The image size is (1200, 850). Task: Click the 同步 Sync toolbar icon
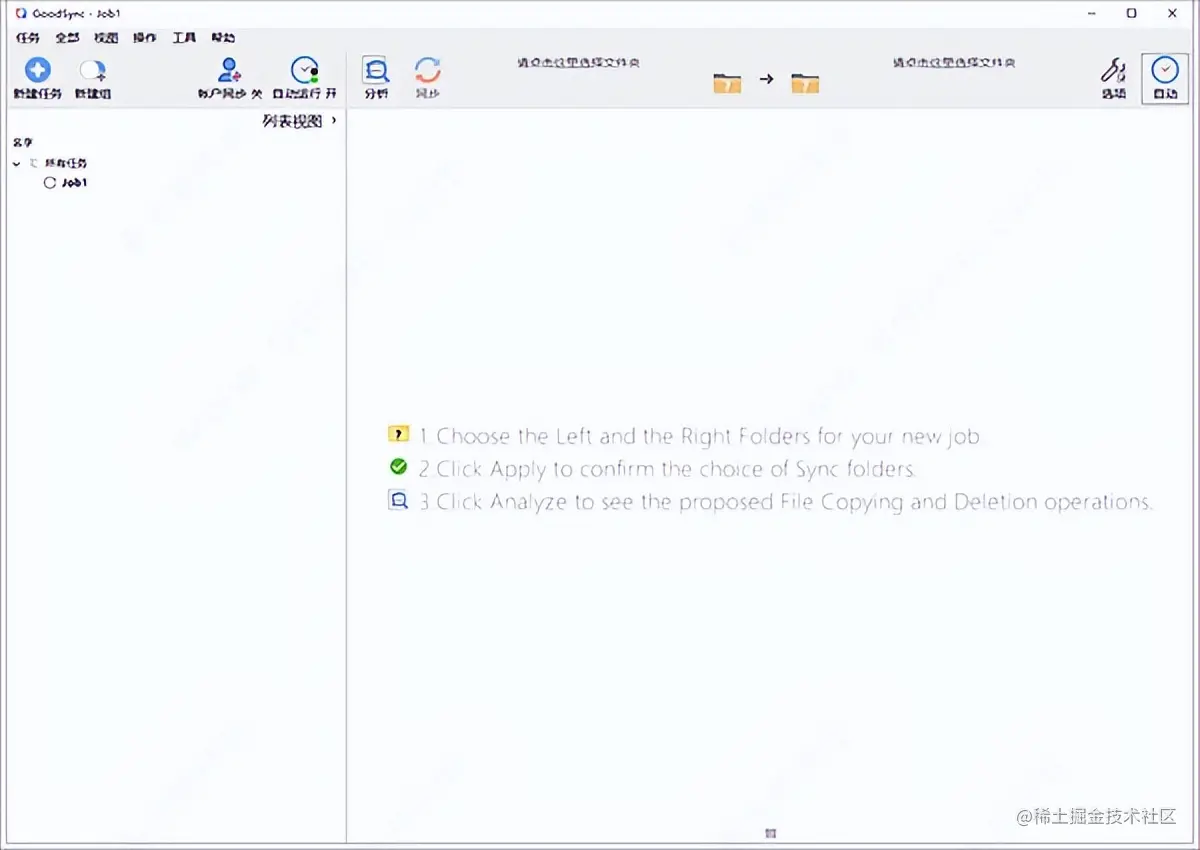[428, 70]
